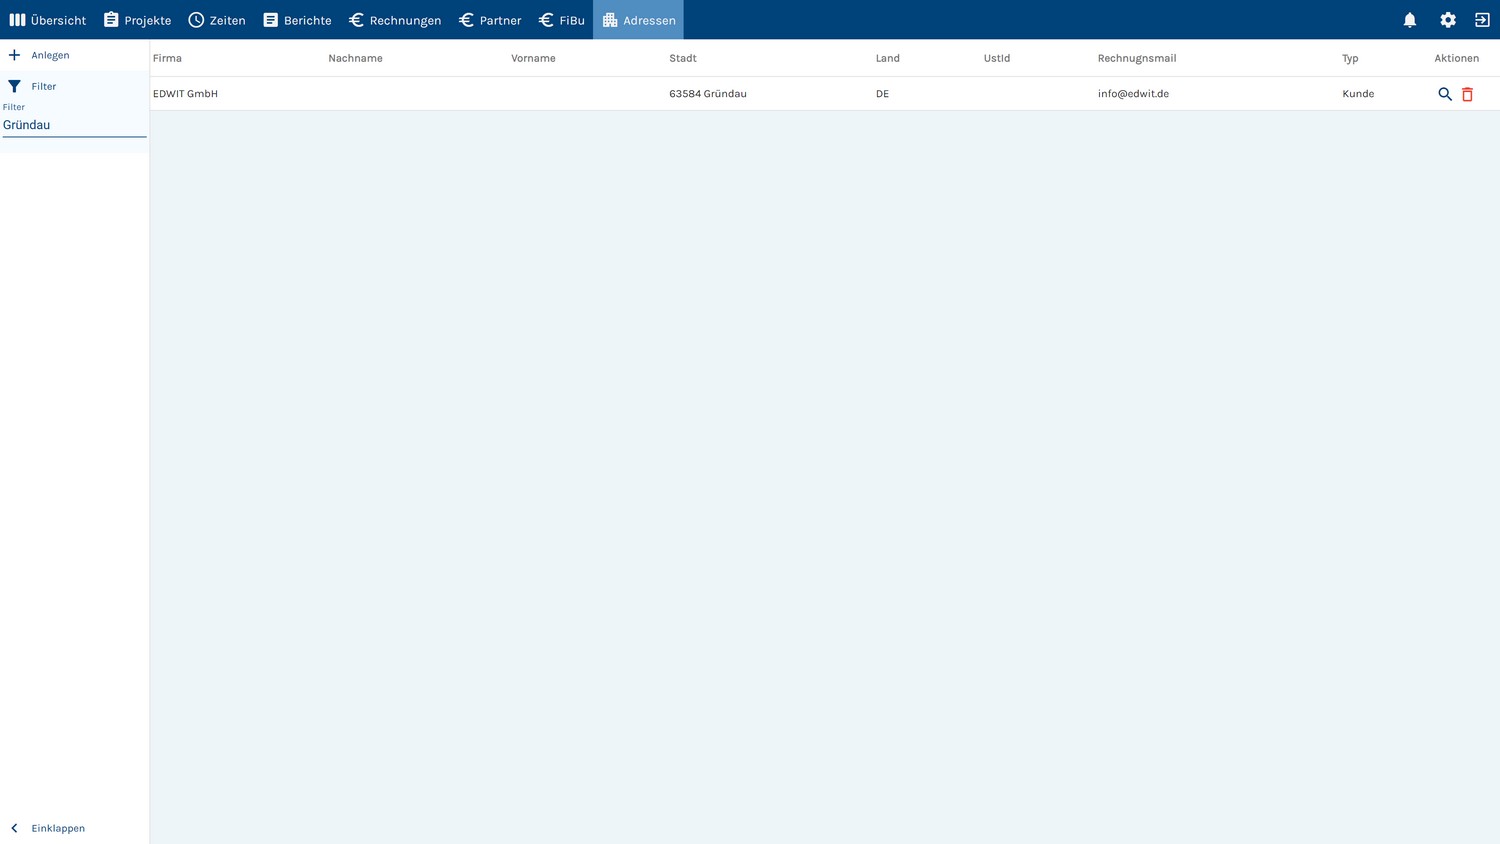1500x844 pixels.
Task: Toggle the Filter panel
Action: pyautogui.click(x=75, y=86)
